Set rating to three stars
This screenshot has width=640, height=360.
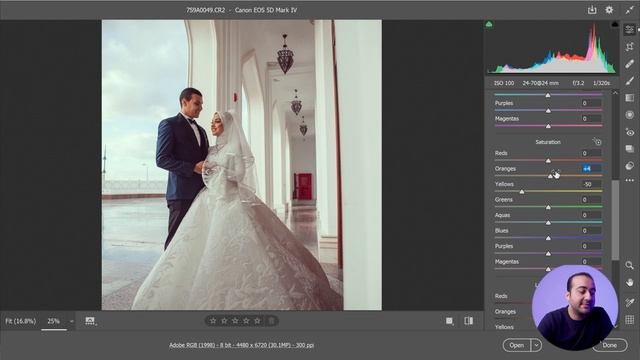coord(235,321)
